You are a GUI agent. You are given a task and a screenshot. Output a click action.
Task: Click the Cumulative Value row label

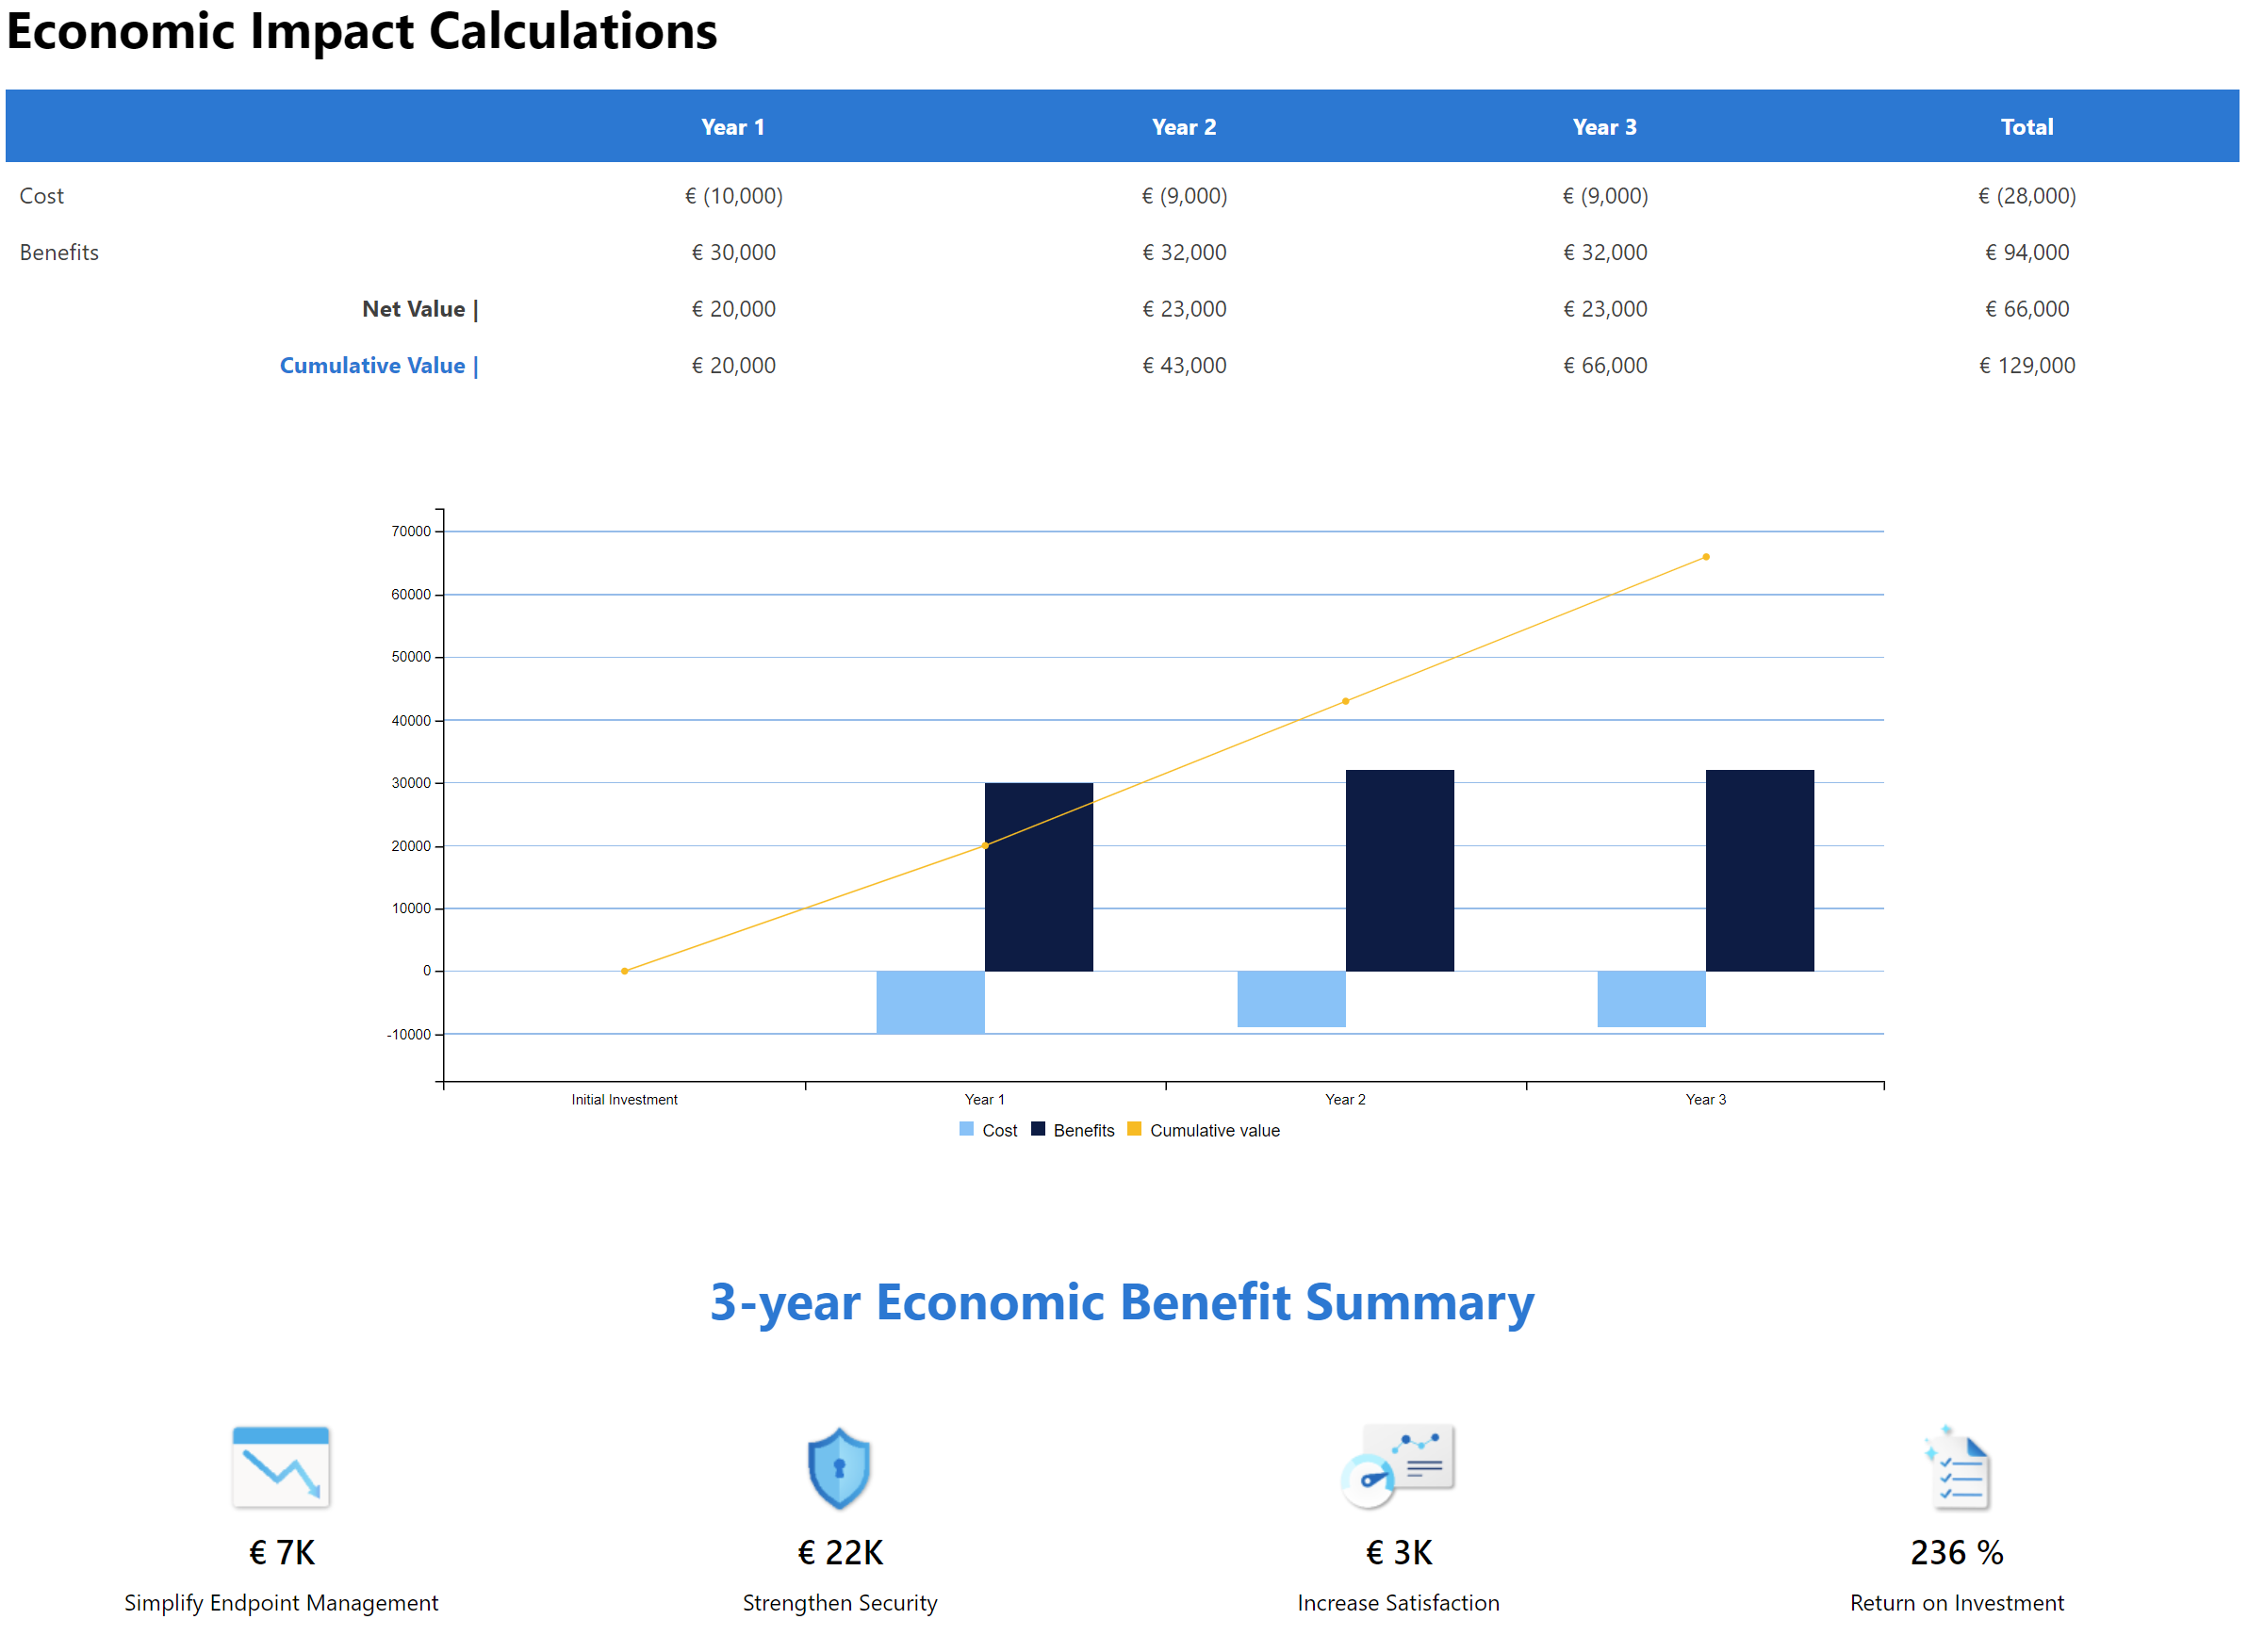tap(379, 366)
